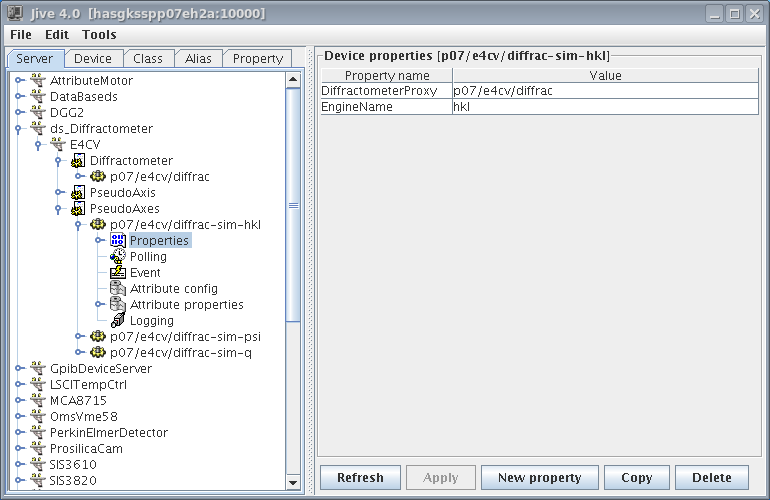Select the EngineName value hkl cell
Screen dimensions: 770x500
coord(605,107)
